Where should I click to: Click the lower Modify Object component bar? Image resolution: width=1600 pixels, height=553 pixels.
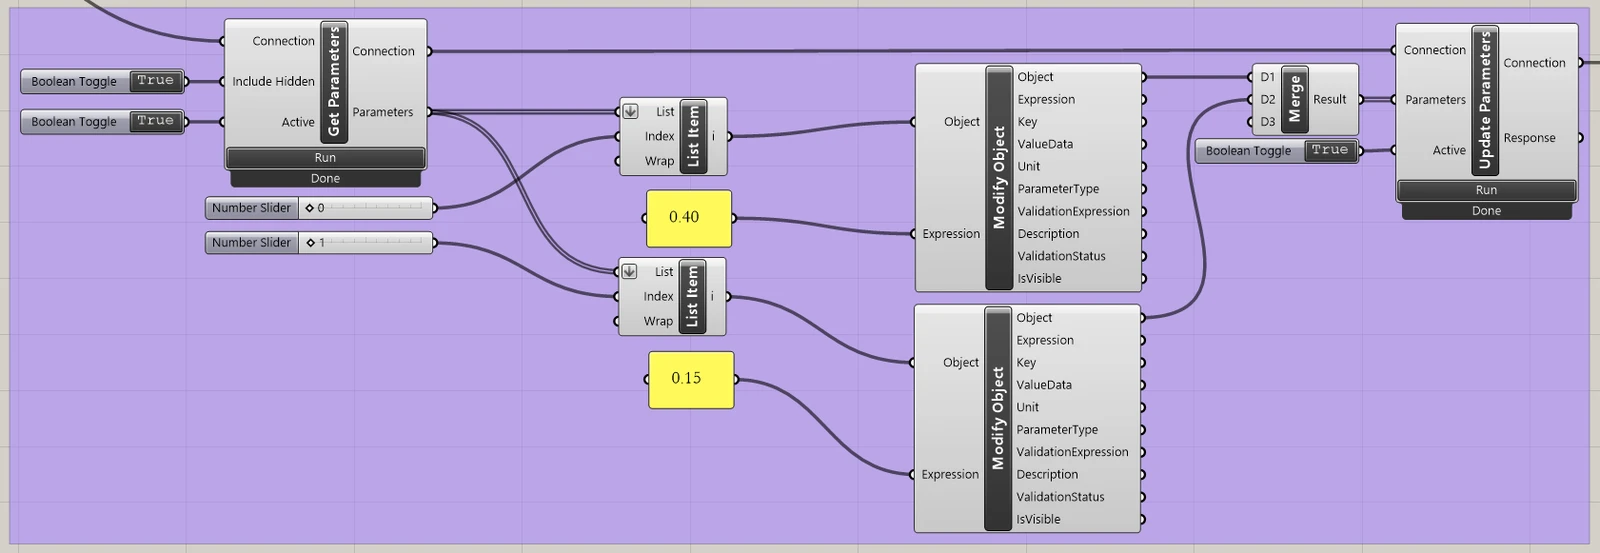[x=998, y=418]
